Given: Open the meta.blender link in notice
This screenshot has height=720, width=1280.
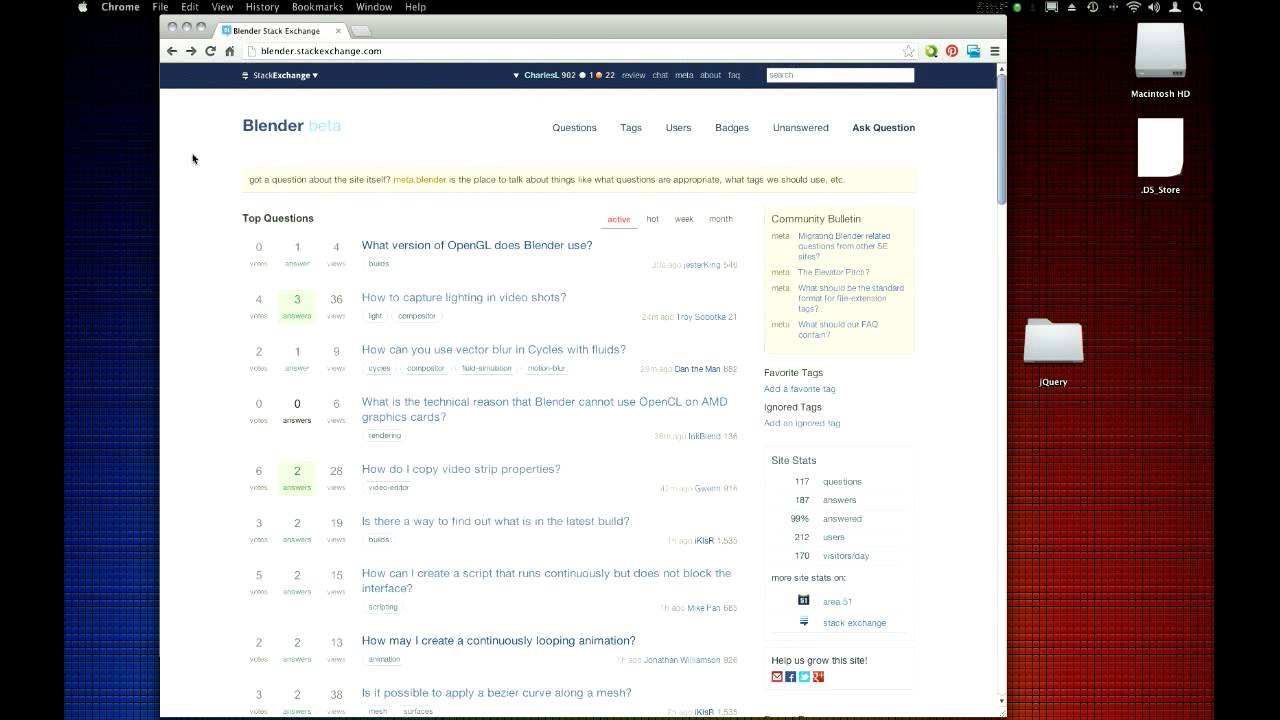Looking at the screenshot, I should click(x=419, y=180).
